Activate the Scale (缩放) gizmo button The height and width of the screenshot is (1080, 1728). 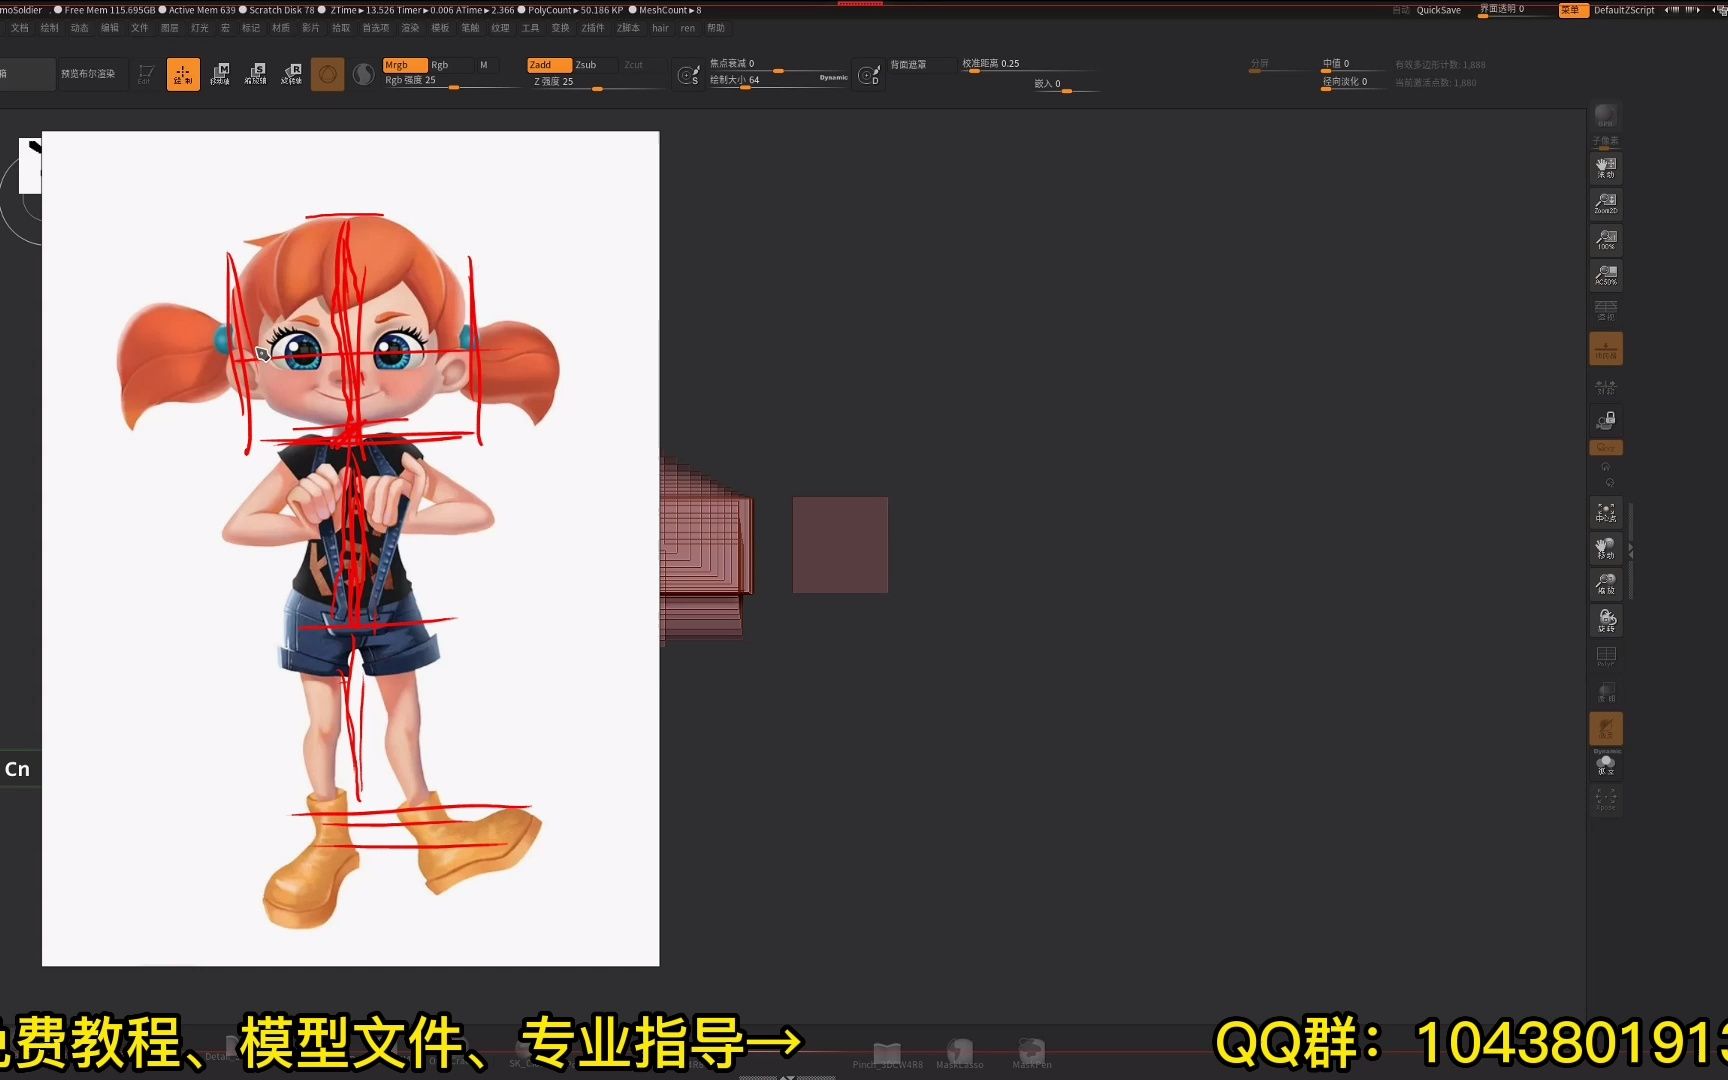pyautogui.click(x=256, y=74)
